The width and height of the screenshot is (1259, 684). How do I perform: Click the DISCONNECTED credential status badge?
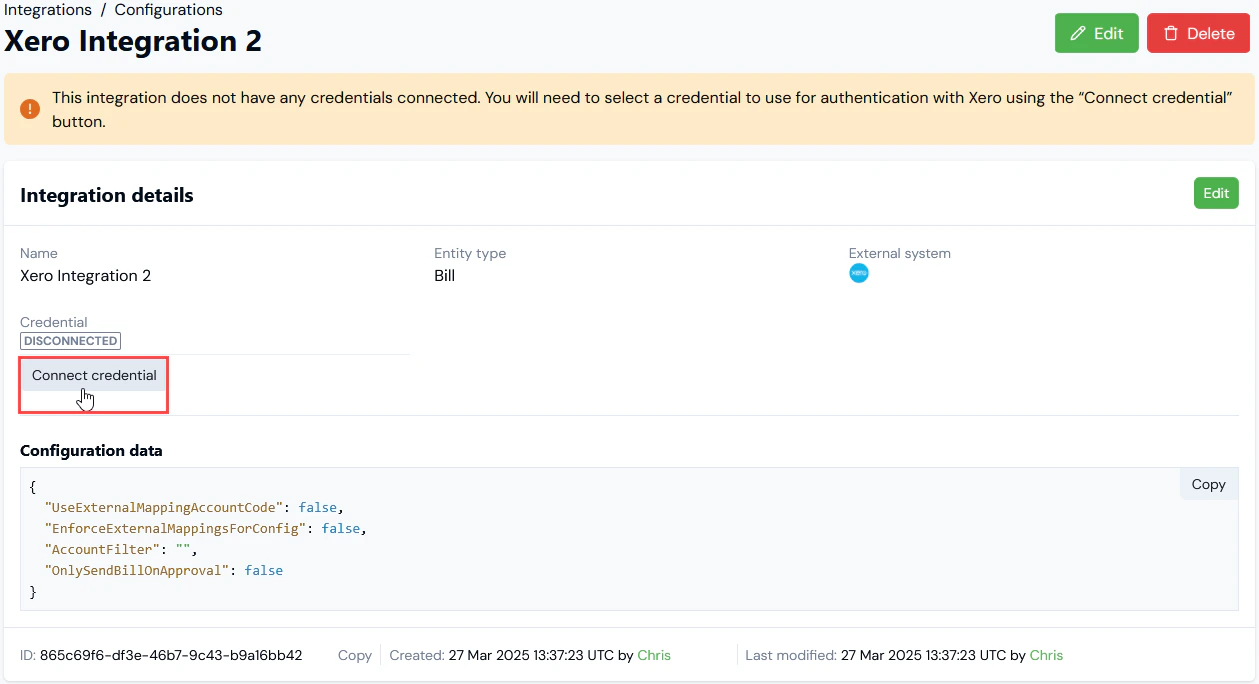coord(70,341)
